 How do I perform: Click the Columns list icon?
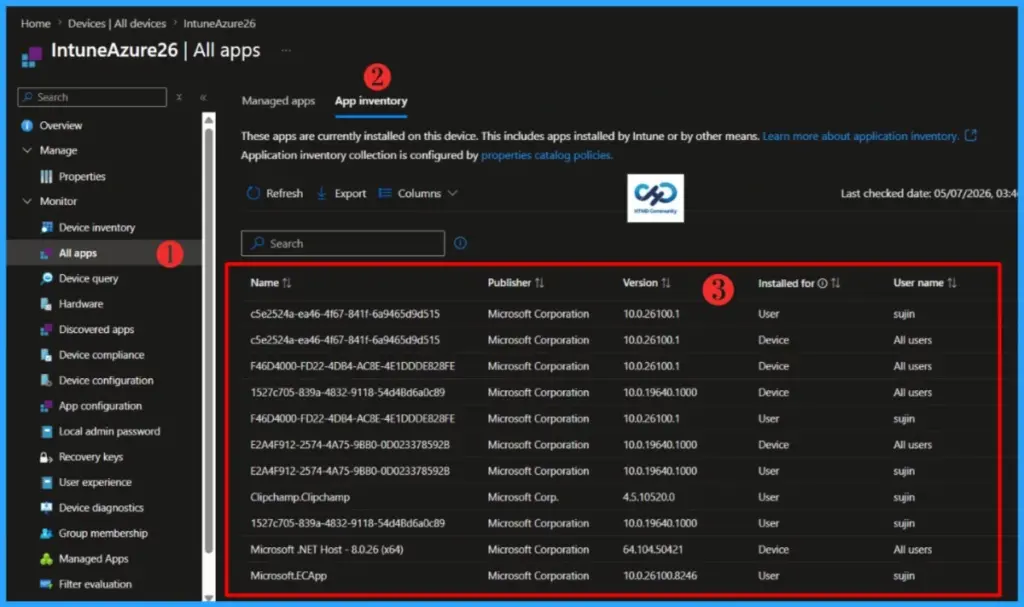pyautogui.click(x=385, y=193)
